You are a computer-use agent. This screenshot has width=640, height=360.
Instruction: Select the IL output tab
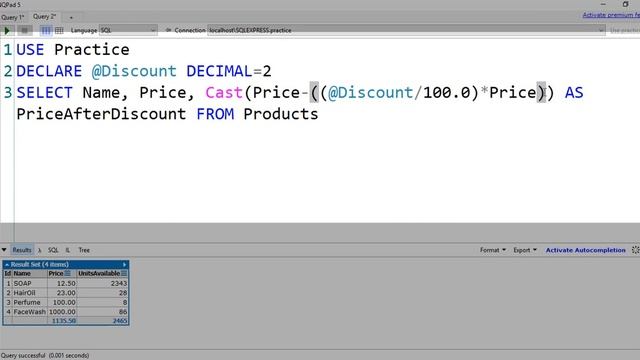pos(67,250)
